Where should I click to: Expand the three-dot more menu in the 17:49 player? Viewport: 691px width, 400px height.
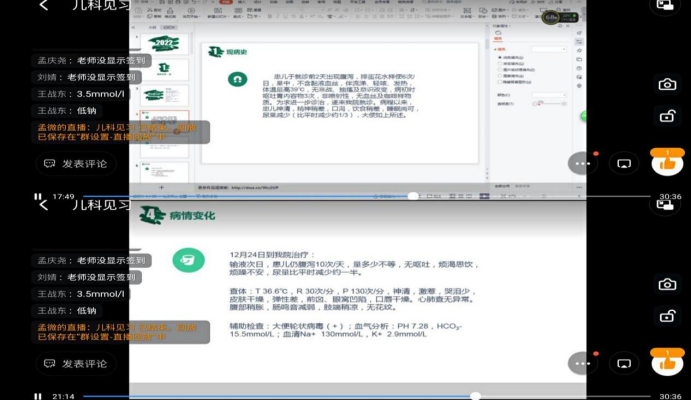click(581, 163)
